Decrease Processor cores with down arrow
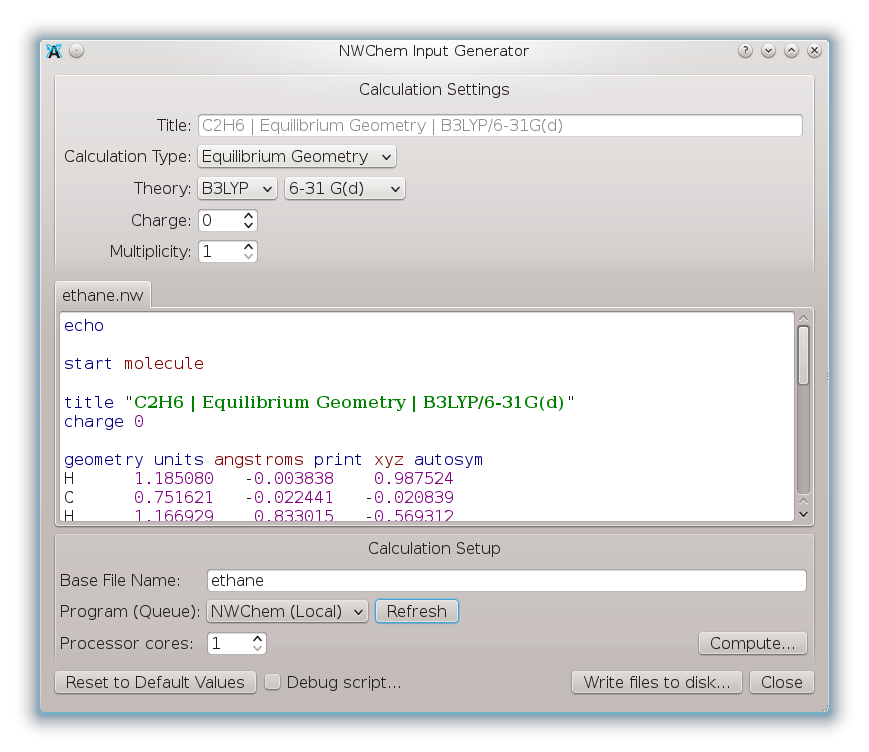Viewport: 869px width, 752px height. tap(257, 648)
